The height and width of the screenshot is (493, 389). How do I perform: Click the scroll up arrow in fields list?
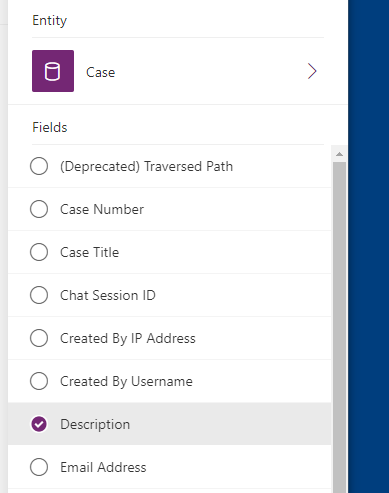(339, 154)
